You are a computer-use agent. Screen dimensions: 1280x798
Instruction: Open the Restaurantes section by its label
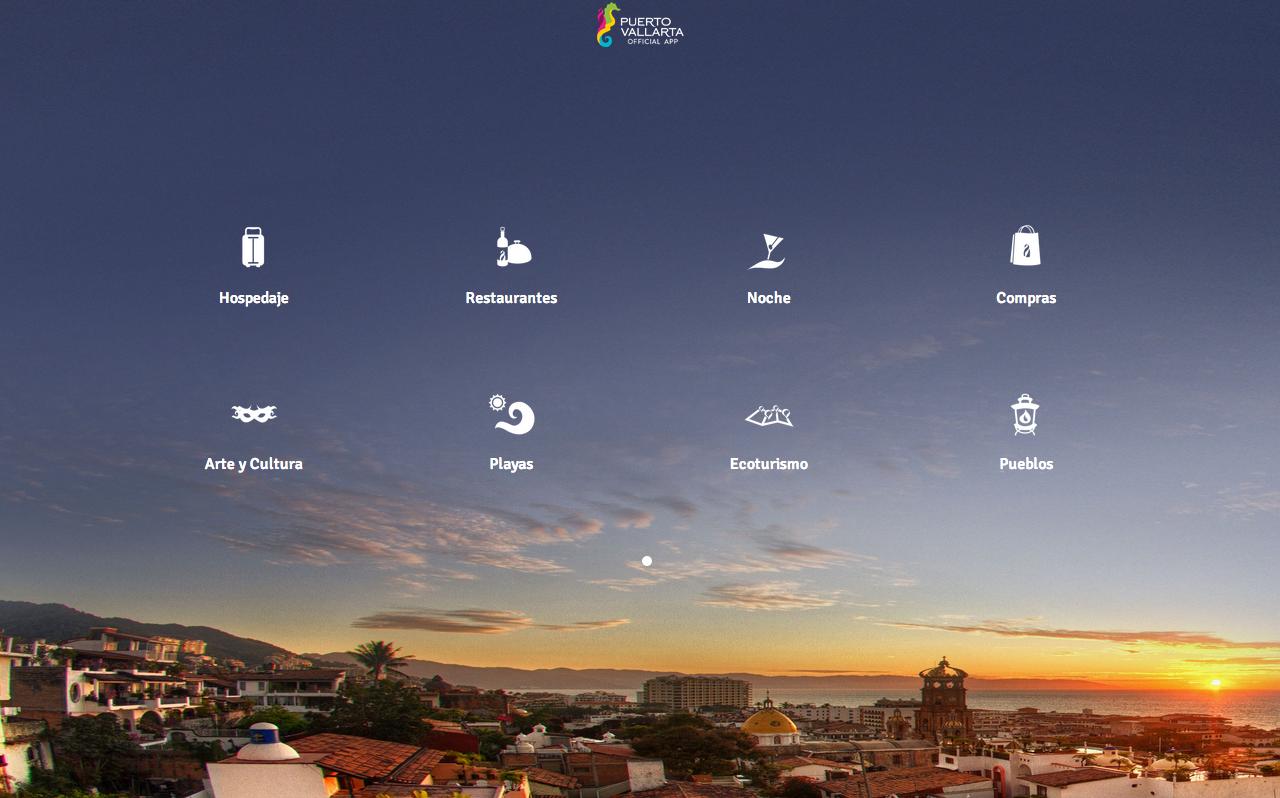[x=511, y=297]
